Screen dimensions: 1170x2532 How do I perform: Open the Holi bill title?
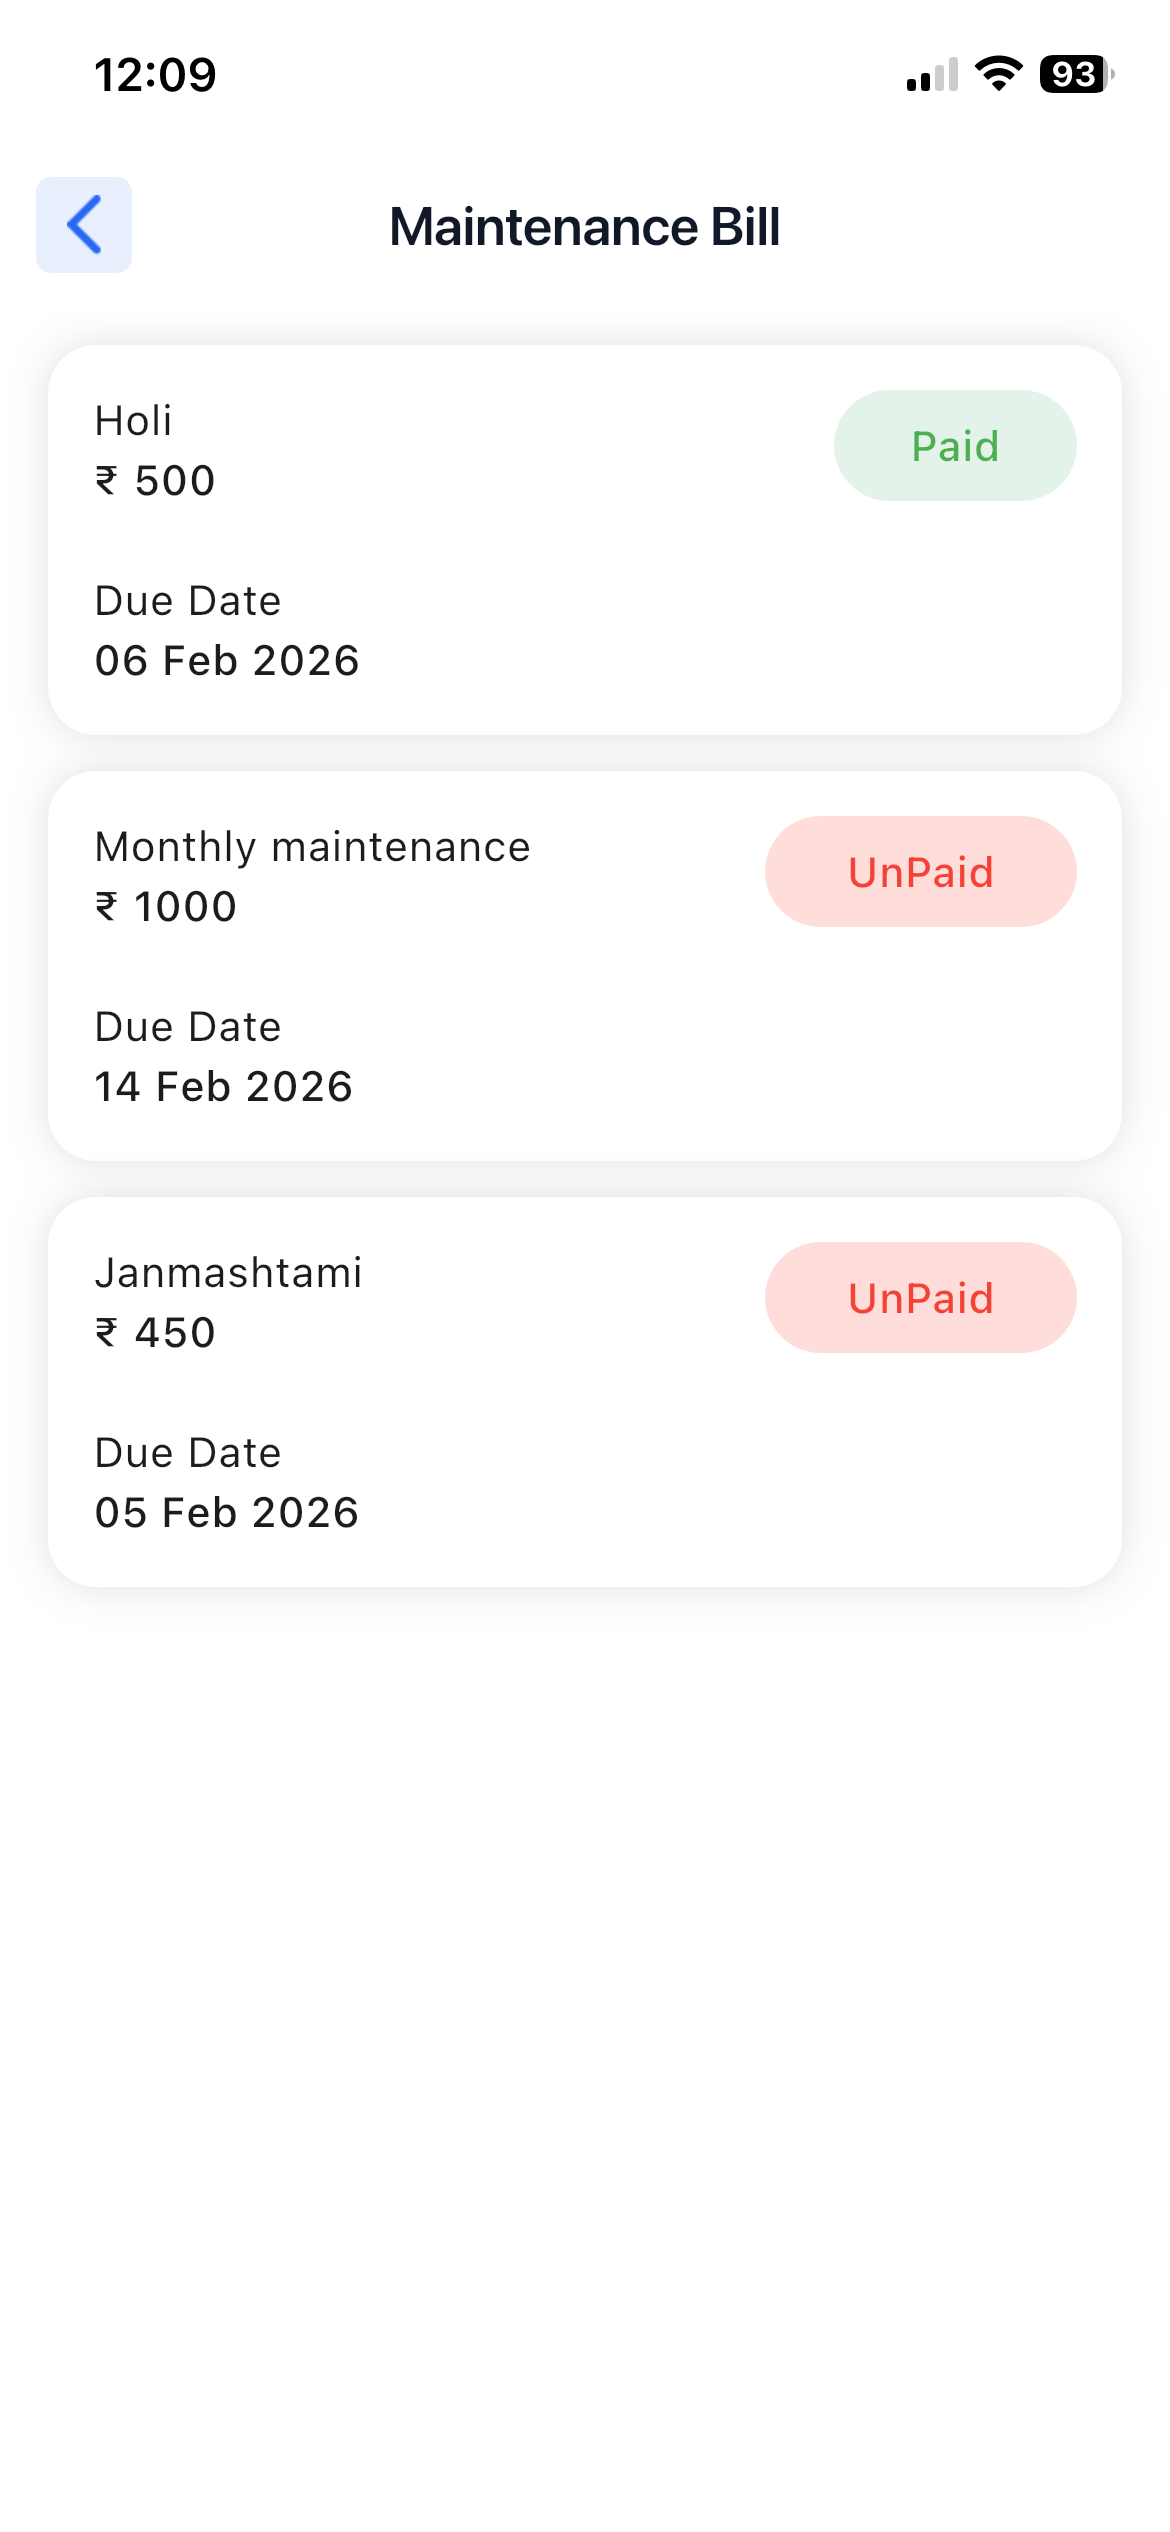tap(133, 421)
